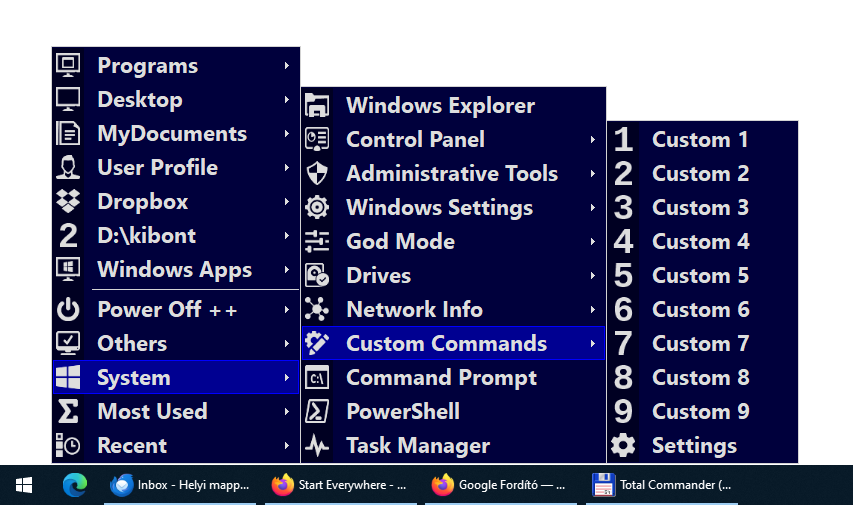Click the Settings gear icon in submenu
The image size is (853, 505).
623,446
